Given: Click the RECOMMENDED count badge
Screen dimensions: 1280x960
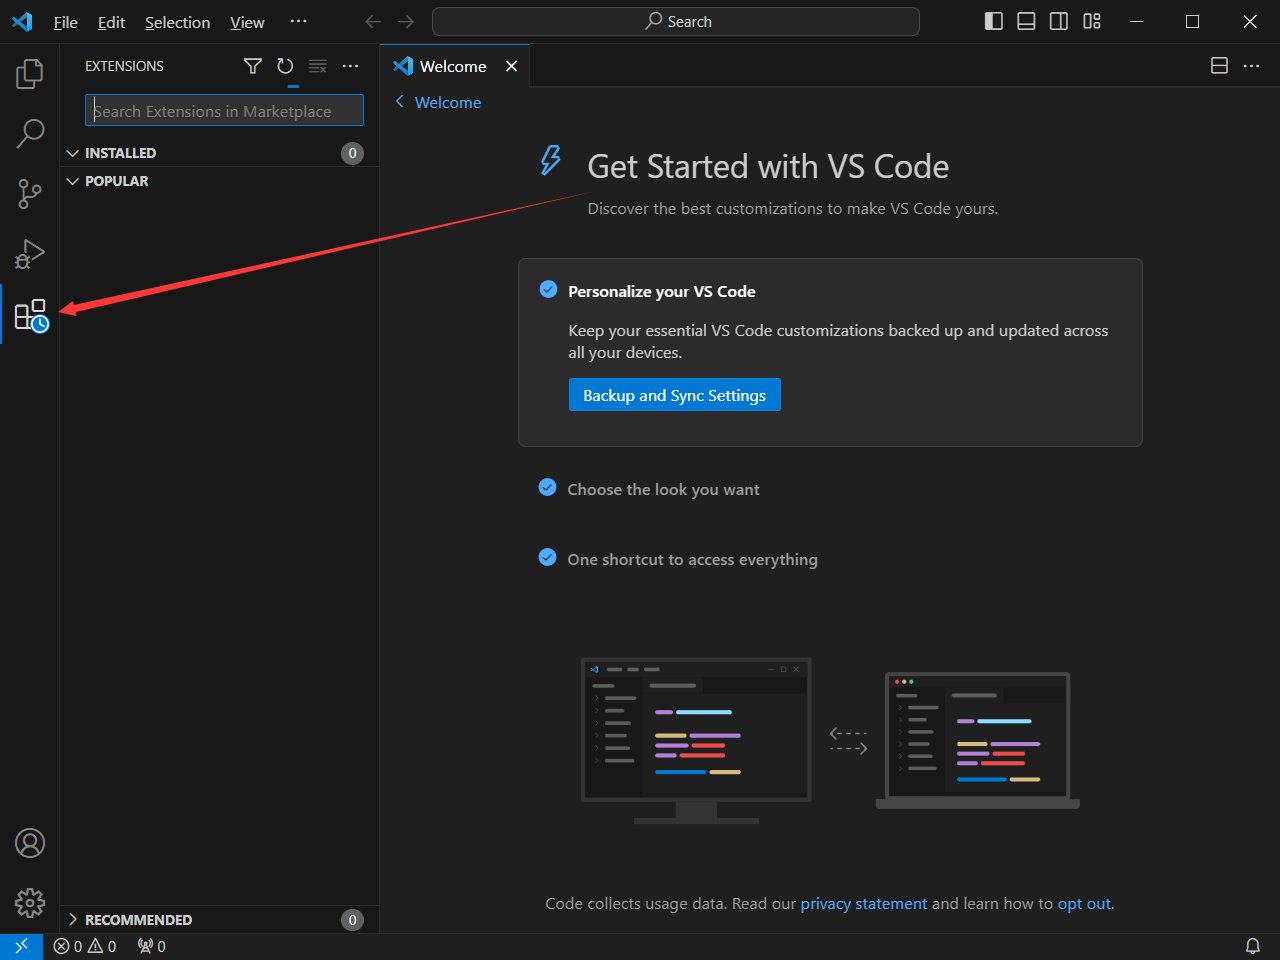Looking at the screenshot, I should point(352,920).
